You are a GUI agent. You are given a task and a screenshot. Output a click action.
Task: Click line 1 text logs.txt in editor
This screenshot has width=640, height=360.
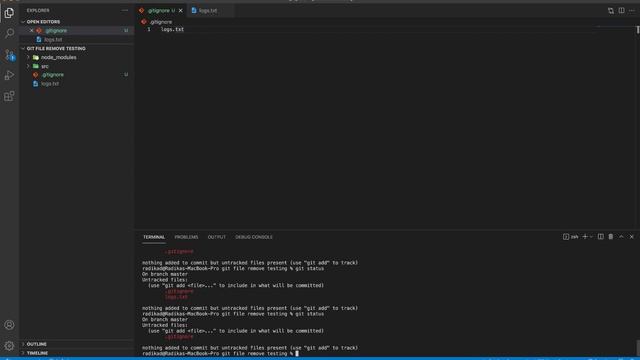coord(172,29)
